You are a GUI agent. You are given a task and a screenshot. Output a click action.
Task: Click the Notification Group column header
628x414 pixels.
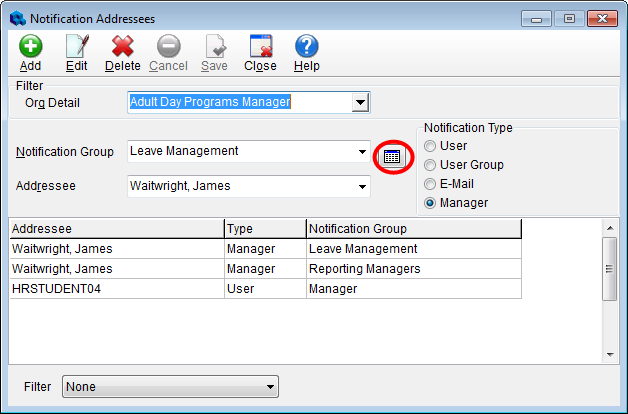tap(413, 229)
